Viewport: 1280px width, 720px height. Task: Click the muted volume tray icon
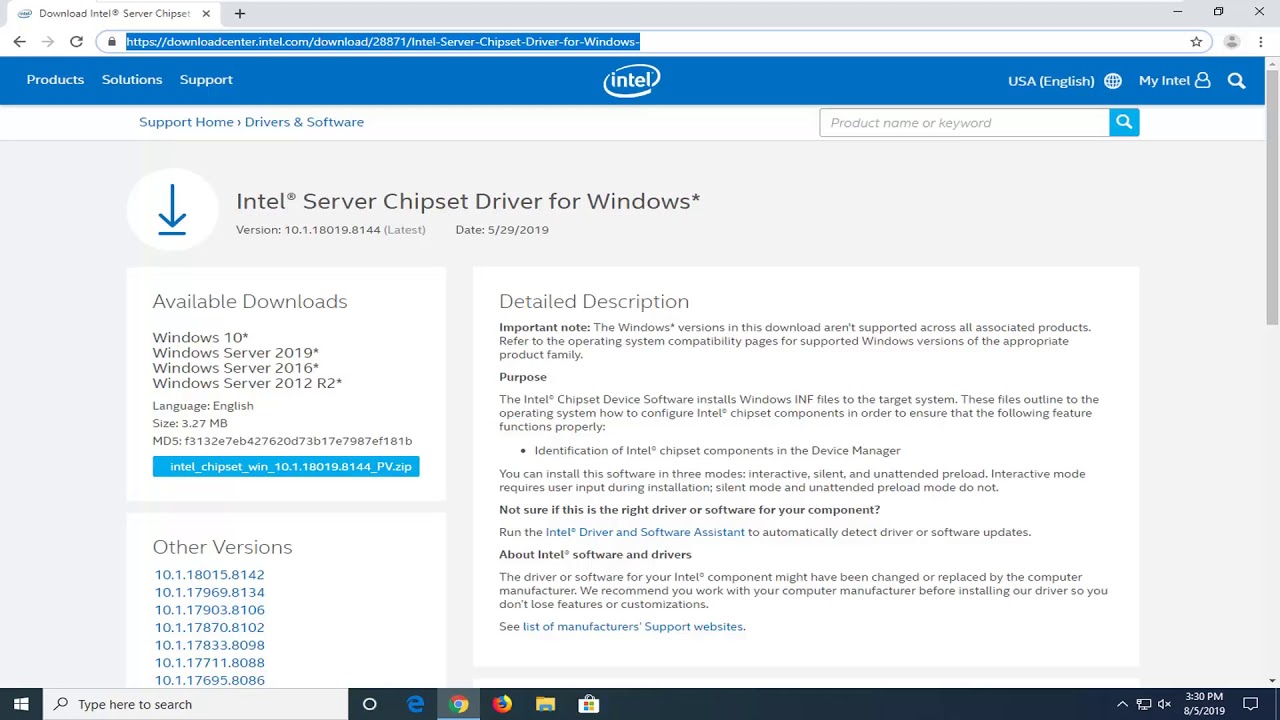click(1164, 704)
